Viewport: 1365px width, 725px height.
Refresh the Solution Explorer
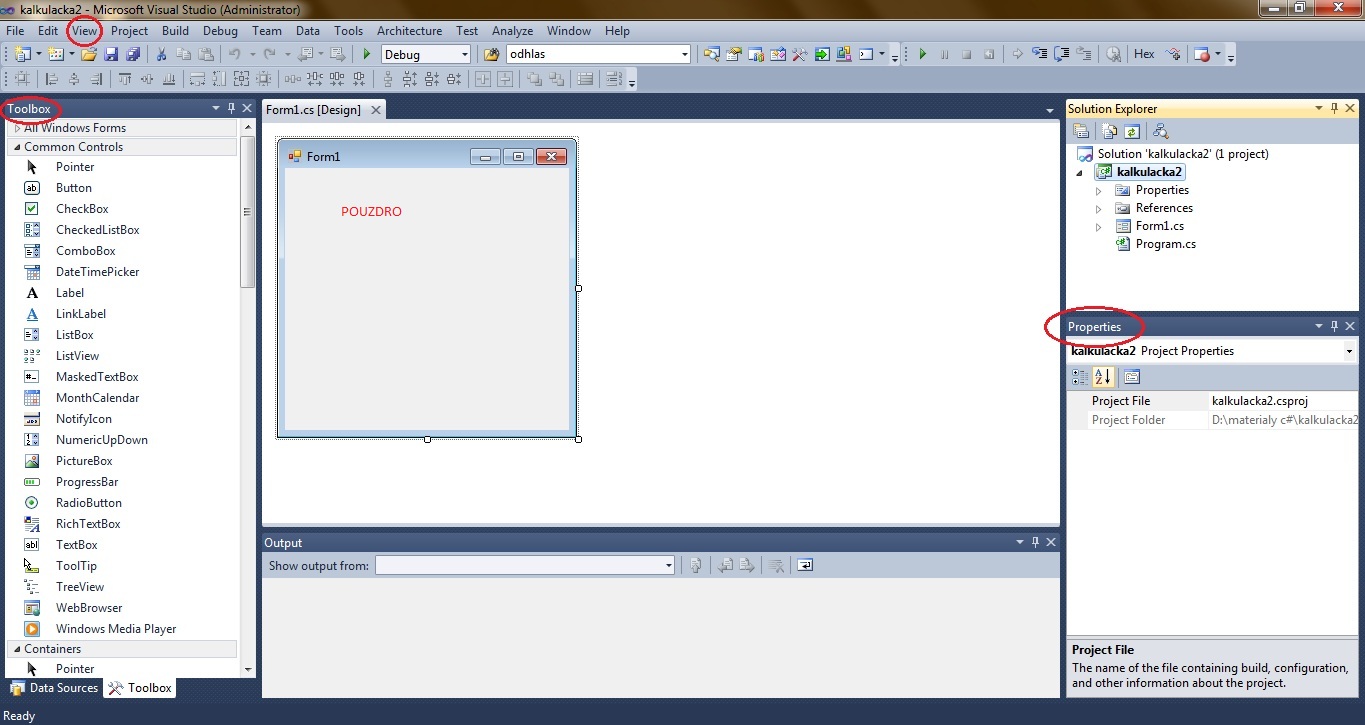pos(1132,131)
